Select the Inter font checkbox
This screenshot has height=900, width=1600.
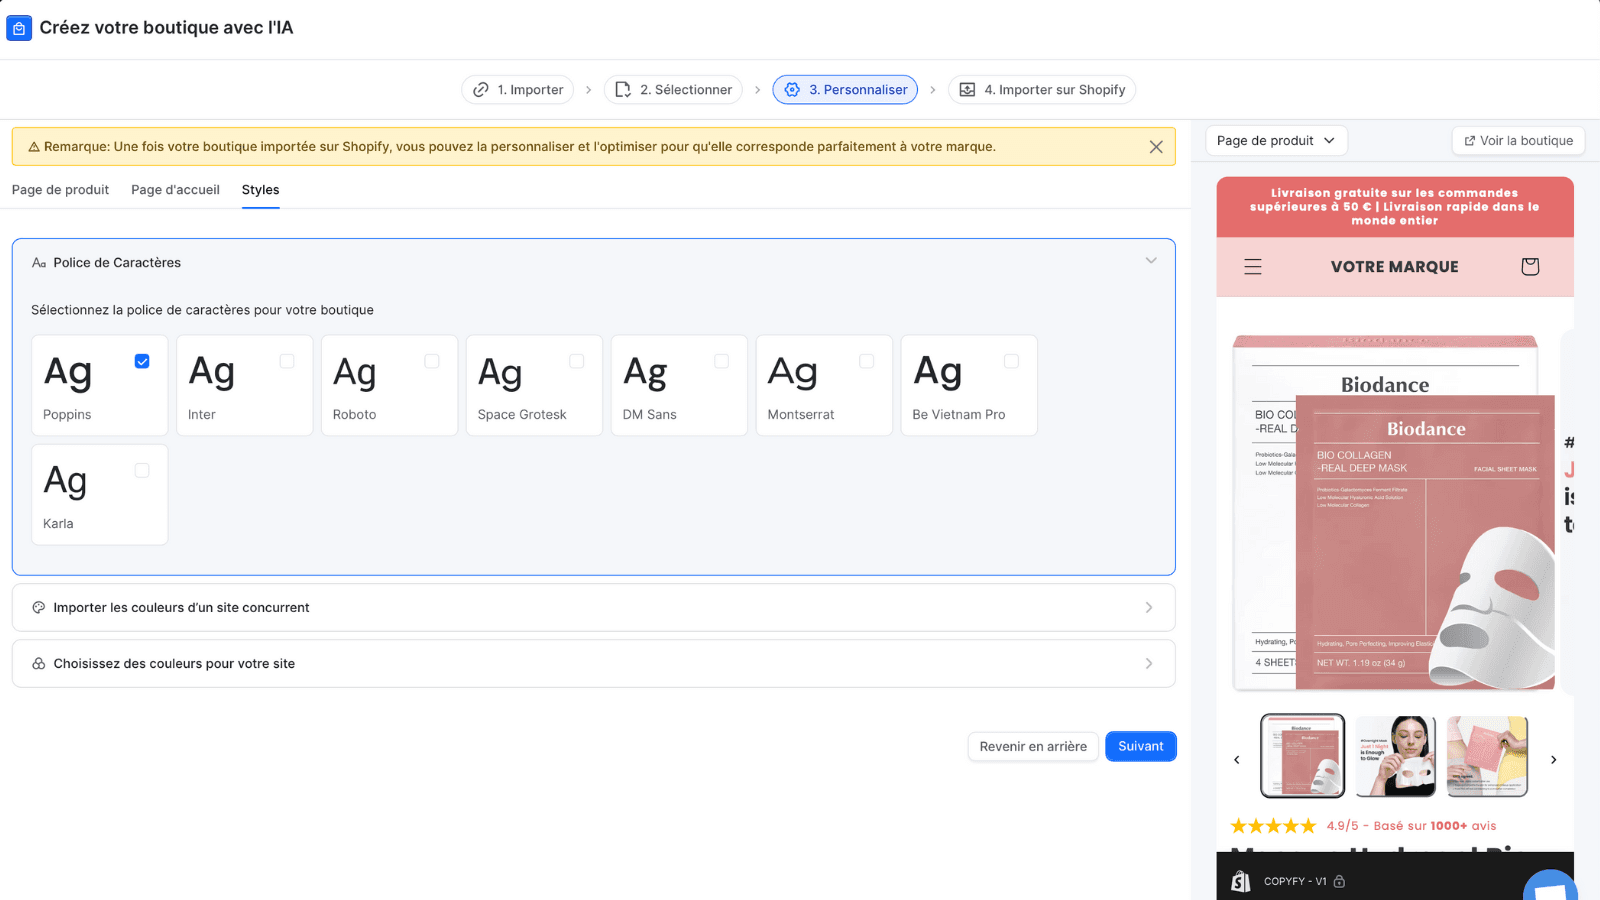[x=287, y=361]
